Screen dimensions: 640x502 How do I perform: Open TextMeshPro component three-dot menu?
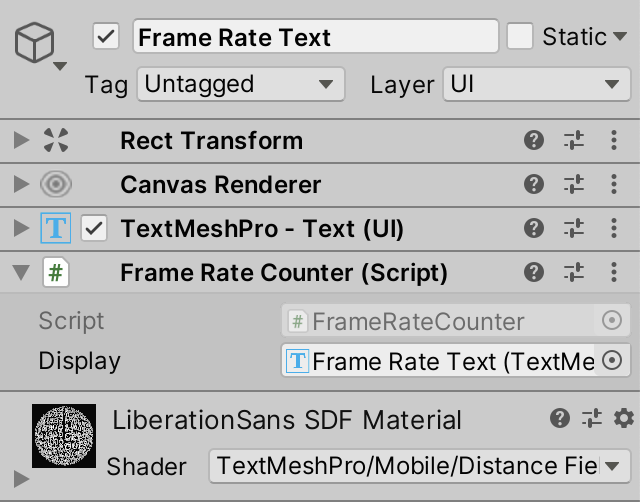tap(614, 229)
